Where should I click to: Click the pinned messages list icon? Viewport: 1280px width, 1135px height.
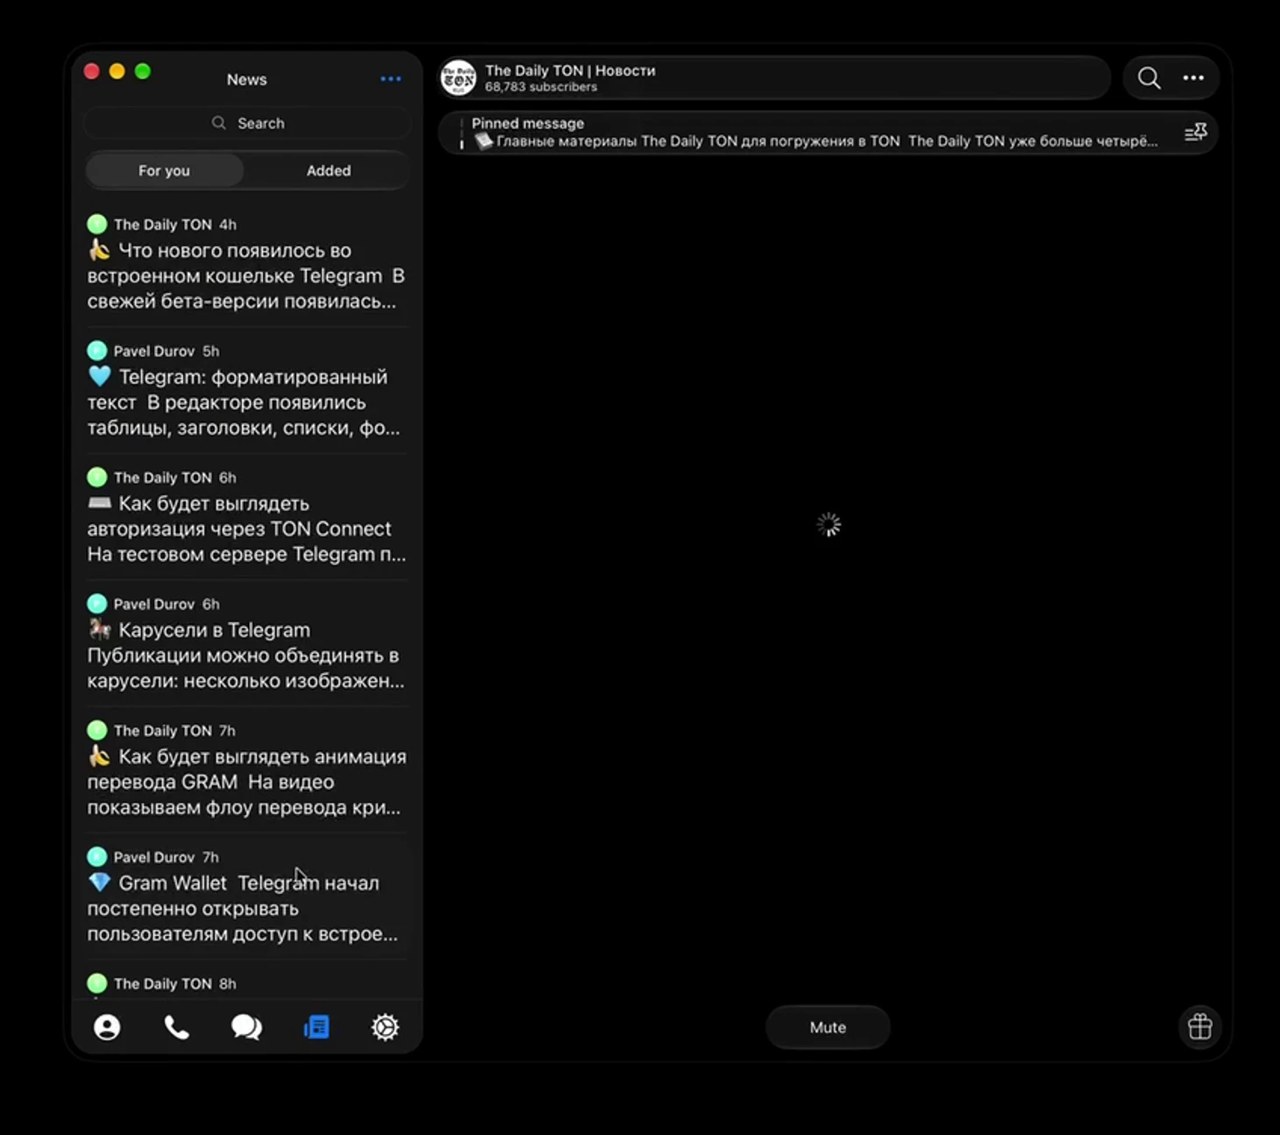click(1196, 132)
